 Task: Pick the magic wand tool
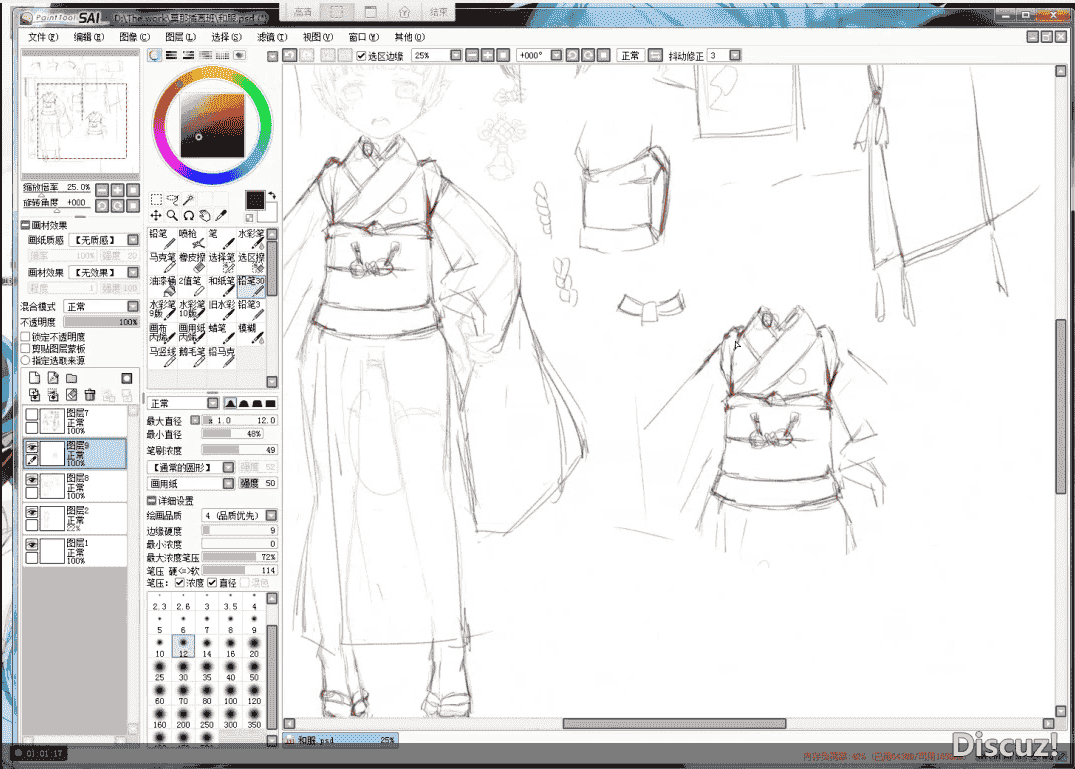tap(188, 199)
